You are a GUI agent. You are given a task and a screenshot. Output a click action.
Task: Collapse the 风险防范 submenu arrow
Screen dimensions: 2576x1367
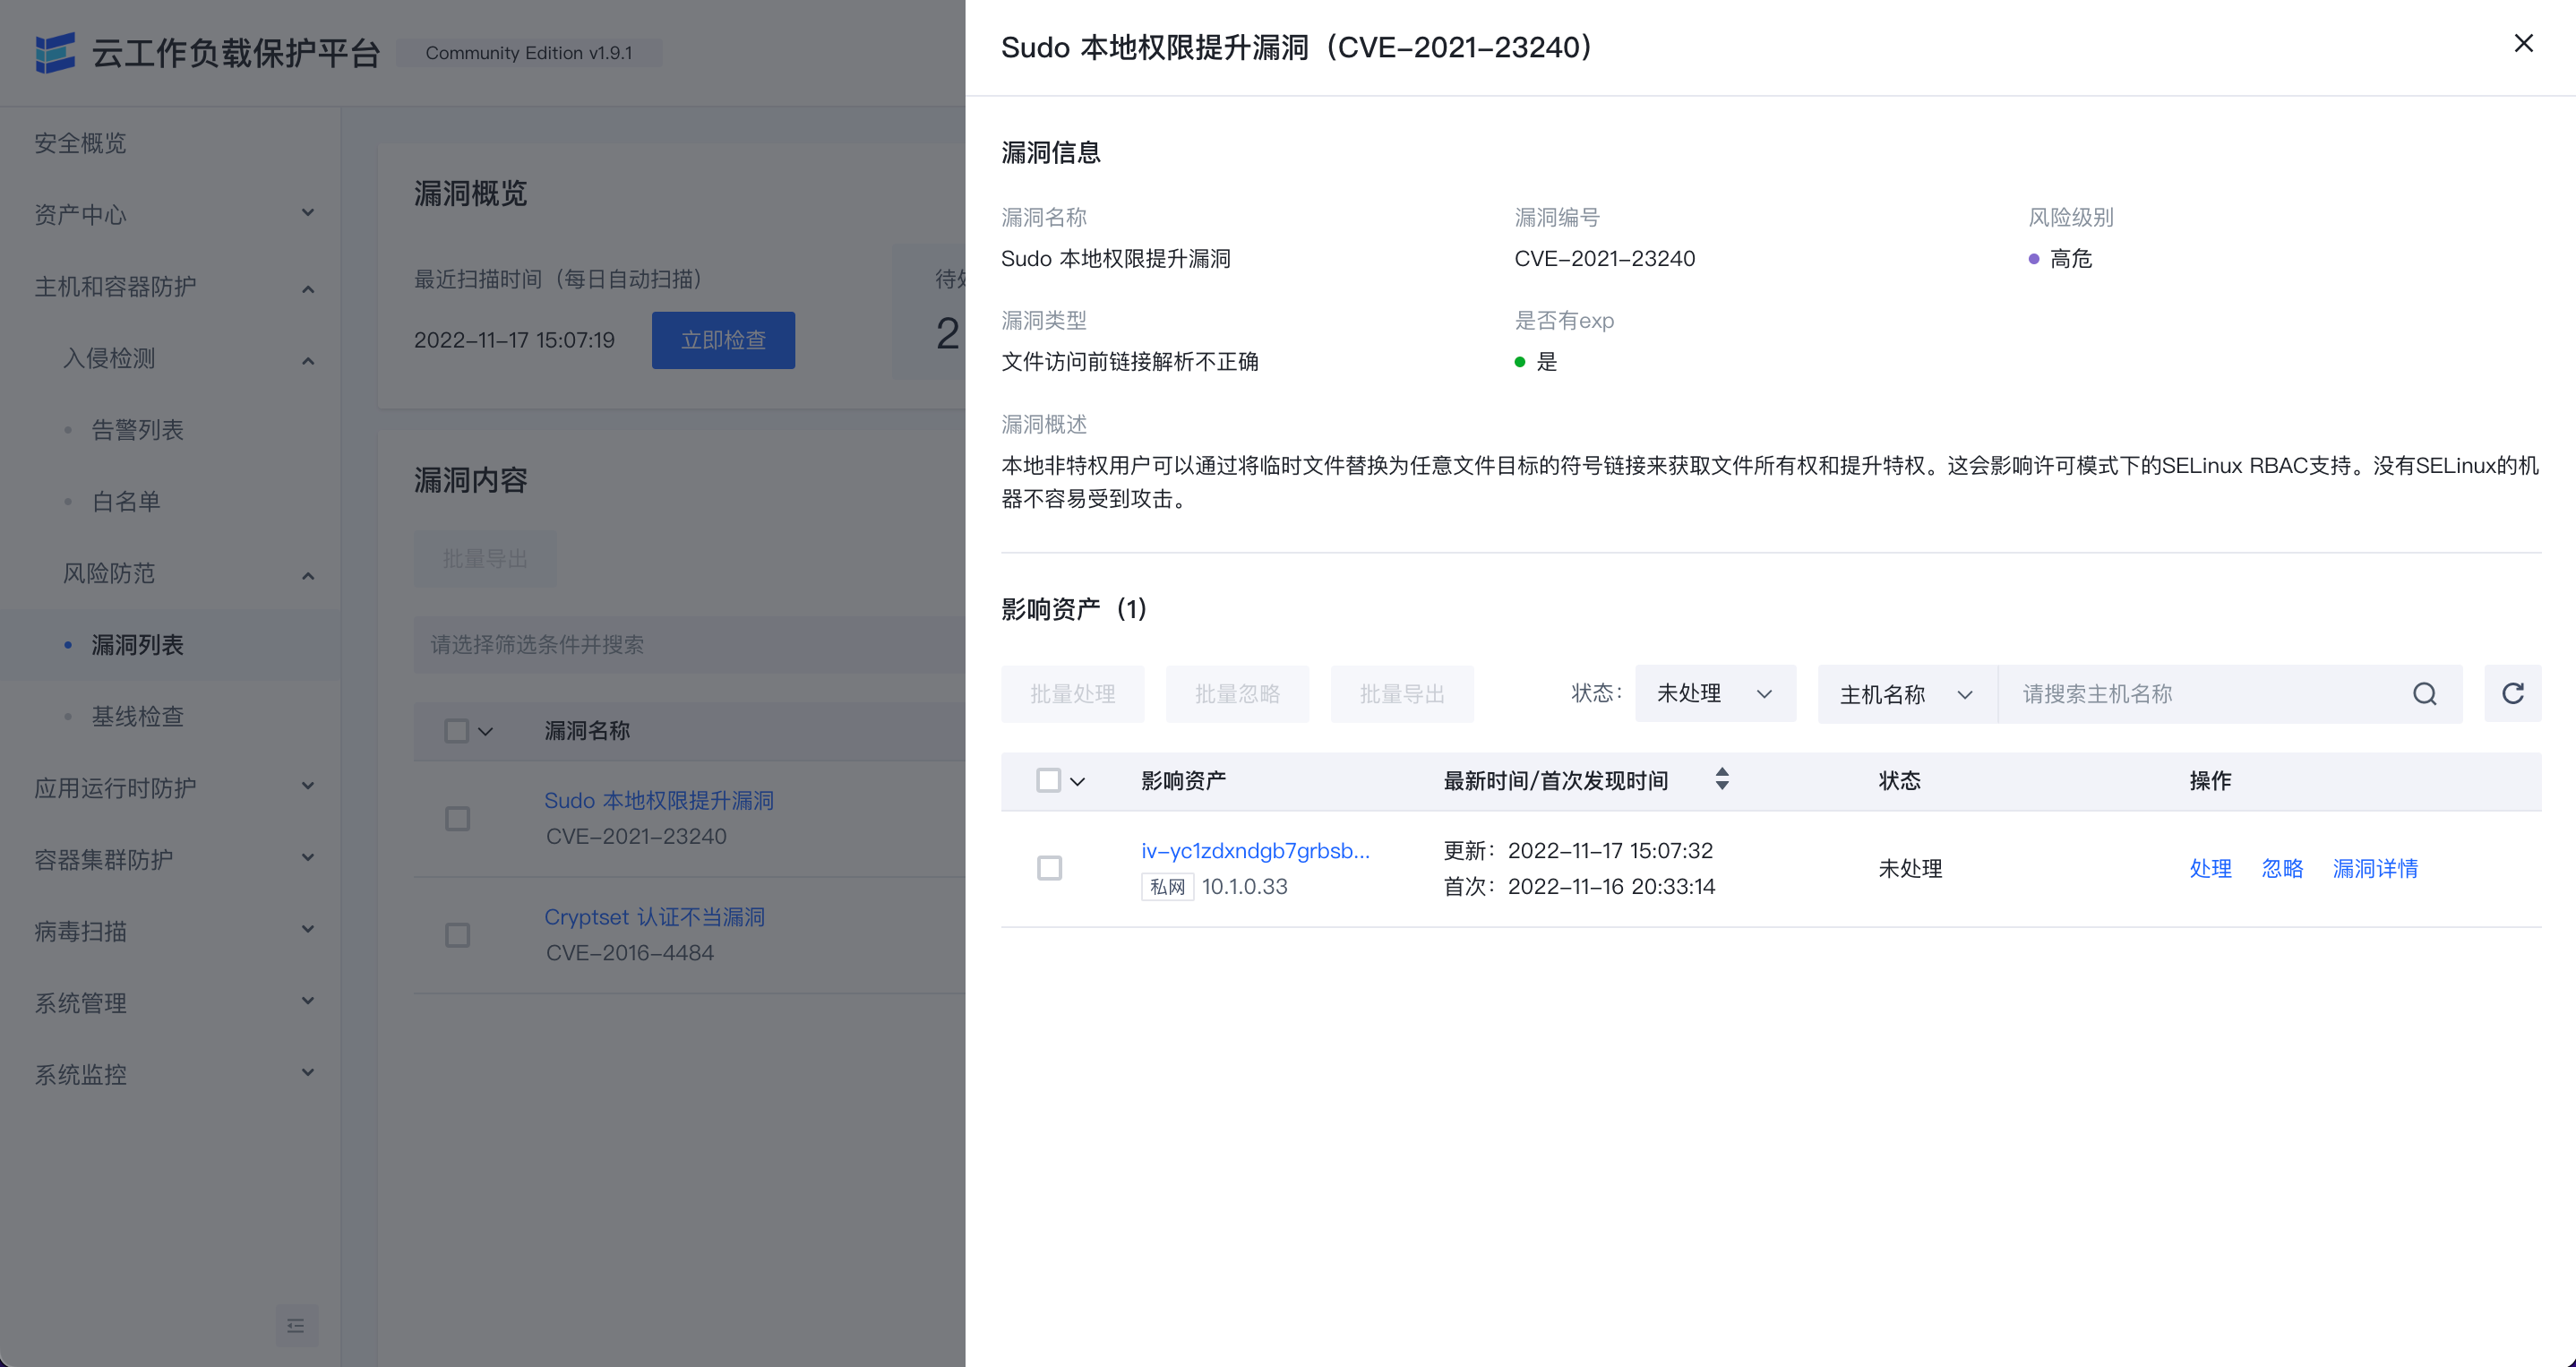click(308, 575)
